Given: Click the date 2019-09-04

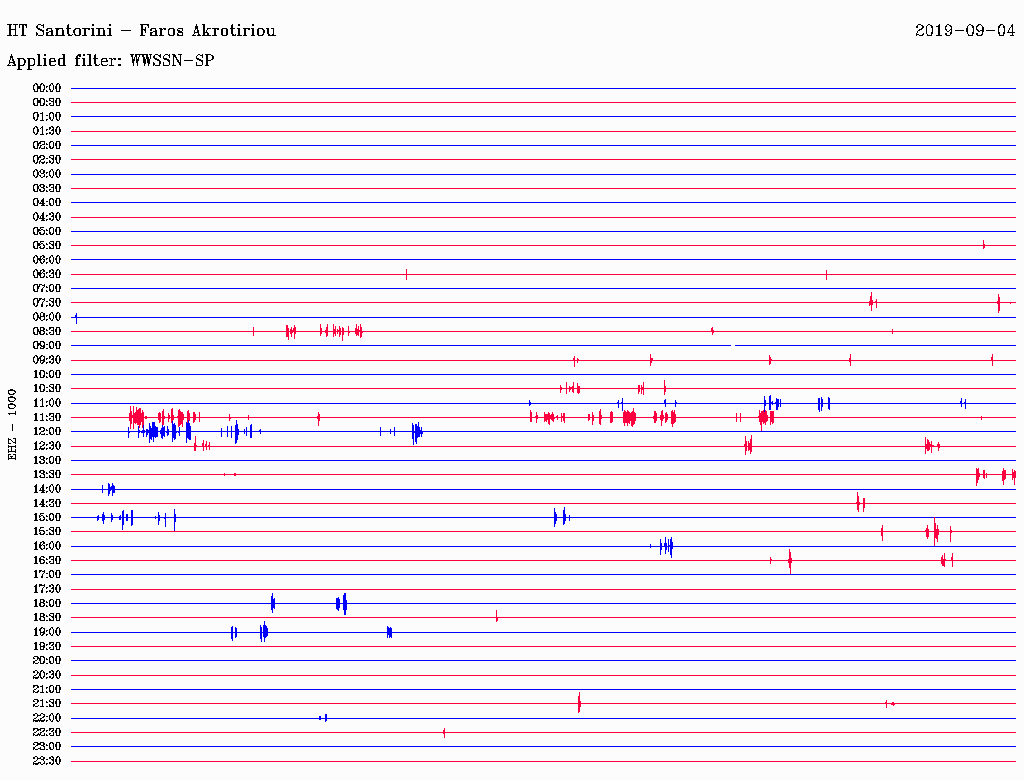Looking at the screenshot, I should click(x=965, y=31).
